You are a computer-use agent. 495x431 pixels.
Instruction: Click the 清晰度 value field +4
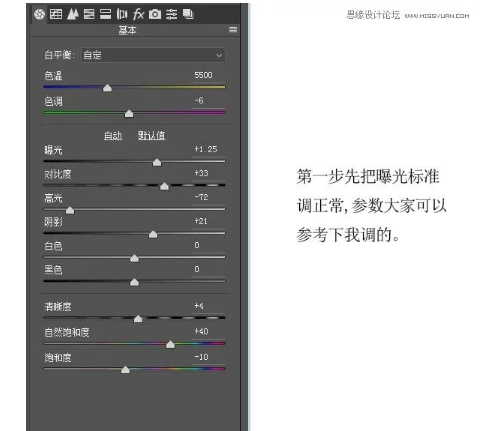click(x=209, y=306)
